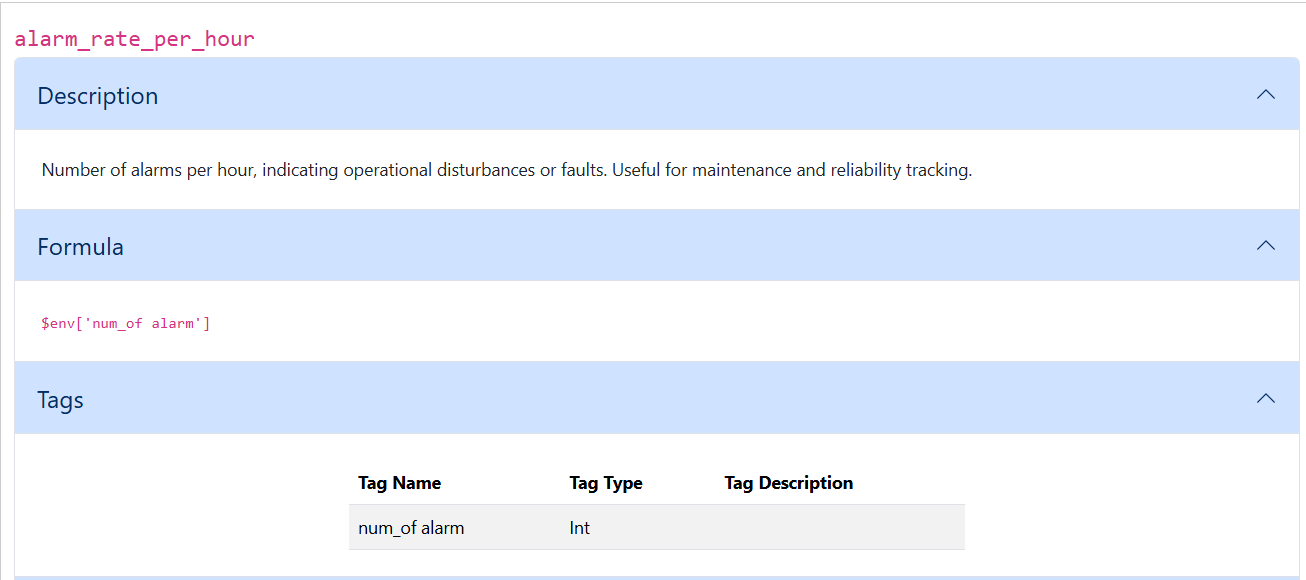Click the Tag Description column header
Screen dimensions: 1306x580
click(788, 483)
